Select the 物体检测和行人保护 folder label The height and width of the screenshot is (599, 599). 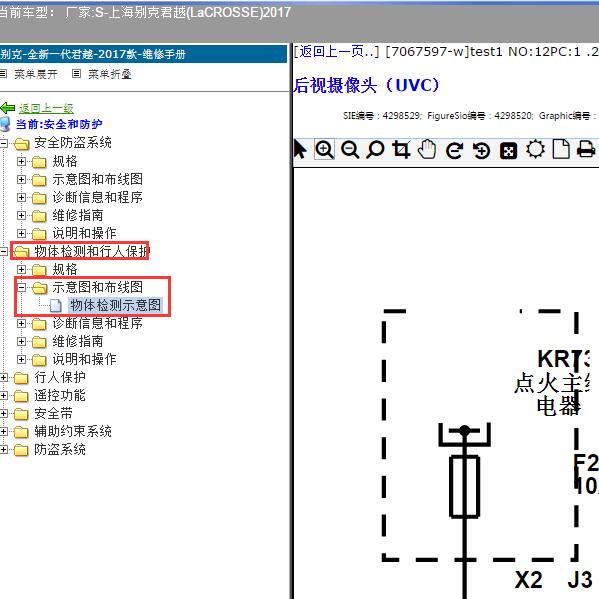coord(92,251)
